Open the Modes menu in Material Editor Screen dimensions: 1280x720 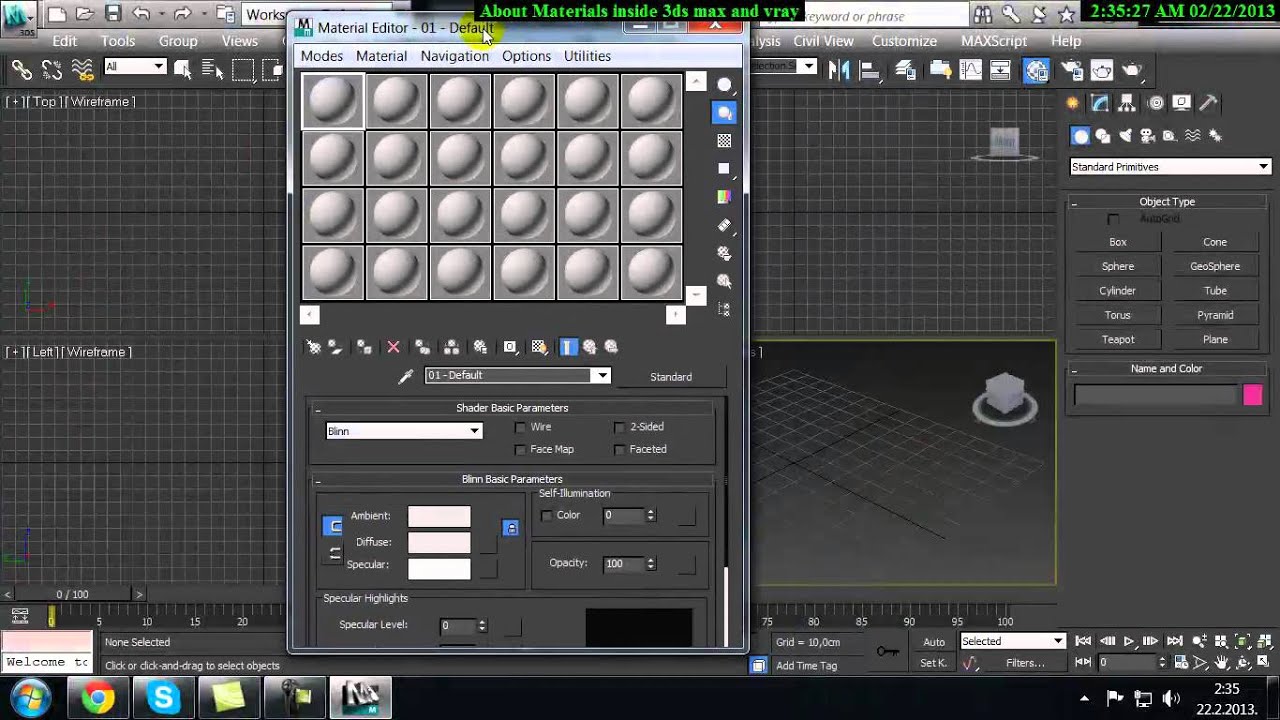pyautogui.click(x=322, y=56)
